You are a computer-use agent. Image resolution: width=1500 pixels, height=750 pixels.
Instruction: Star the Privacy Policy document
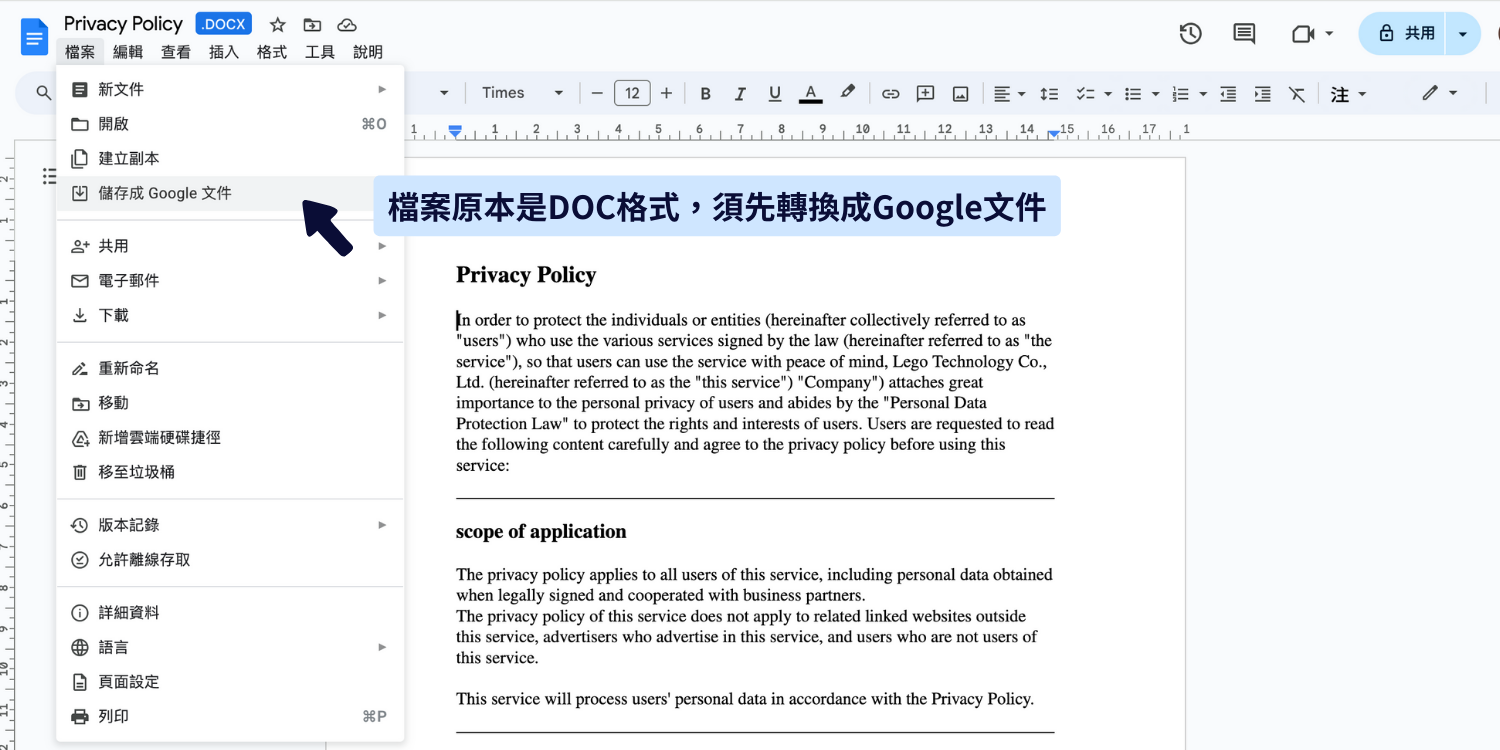click(278, 25)
